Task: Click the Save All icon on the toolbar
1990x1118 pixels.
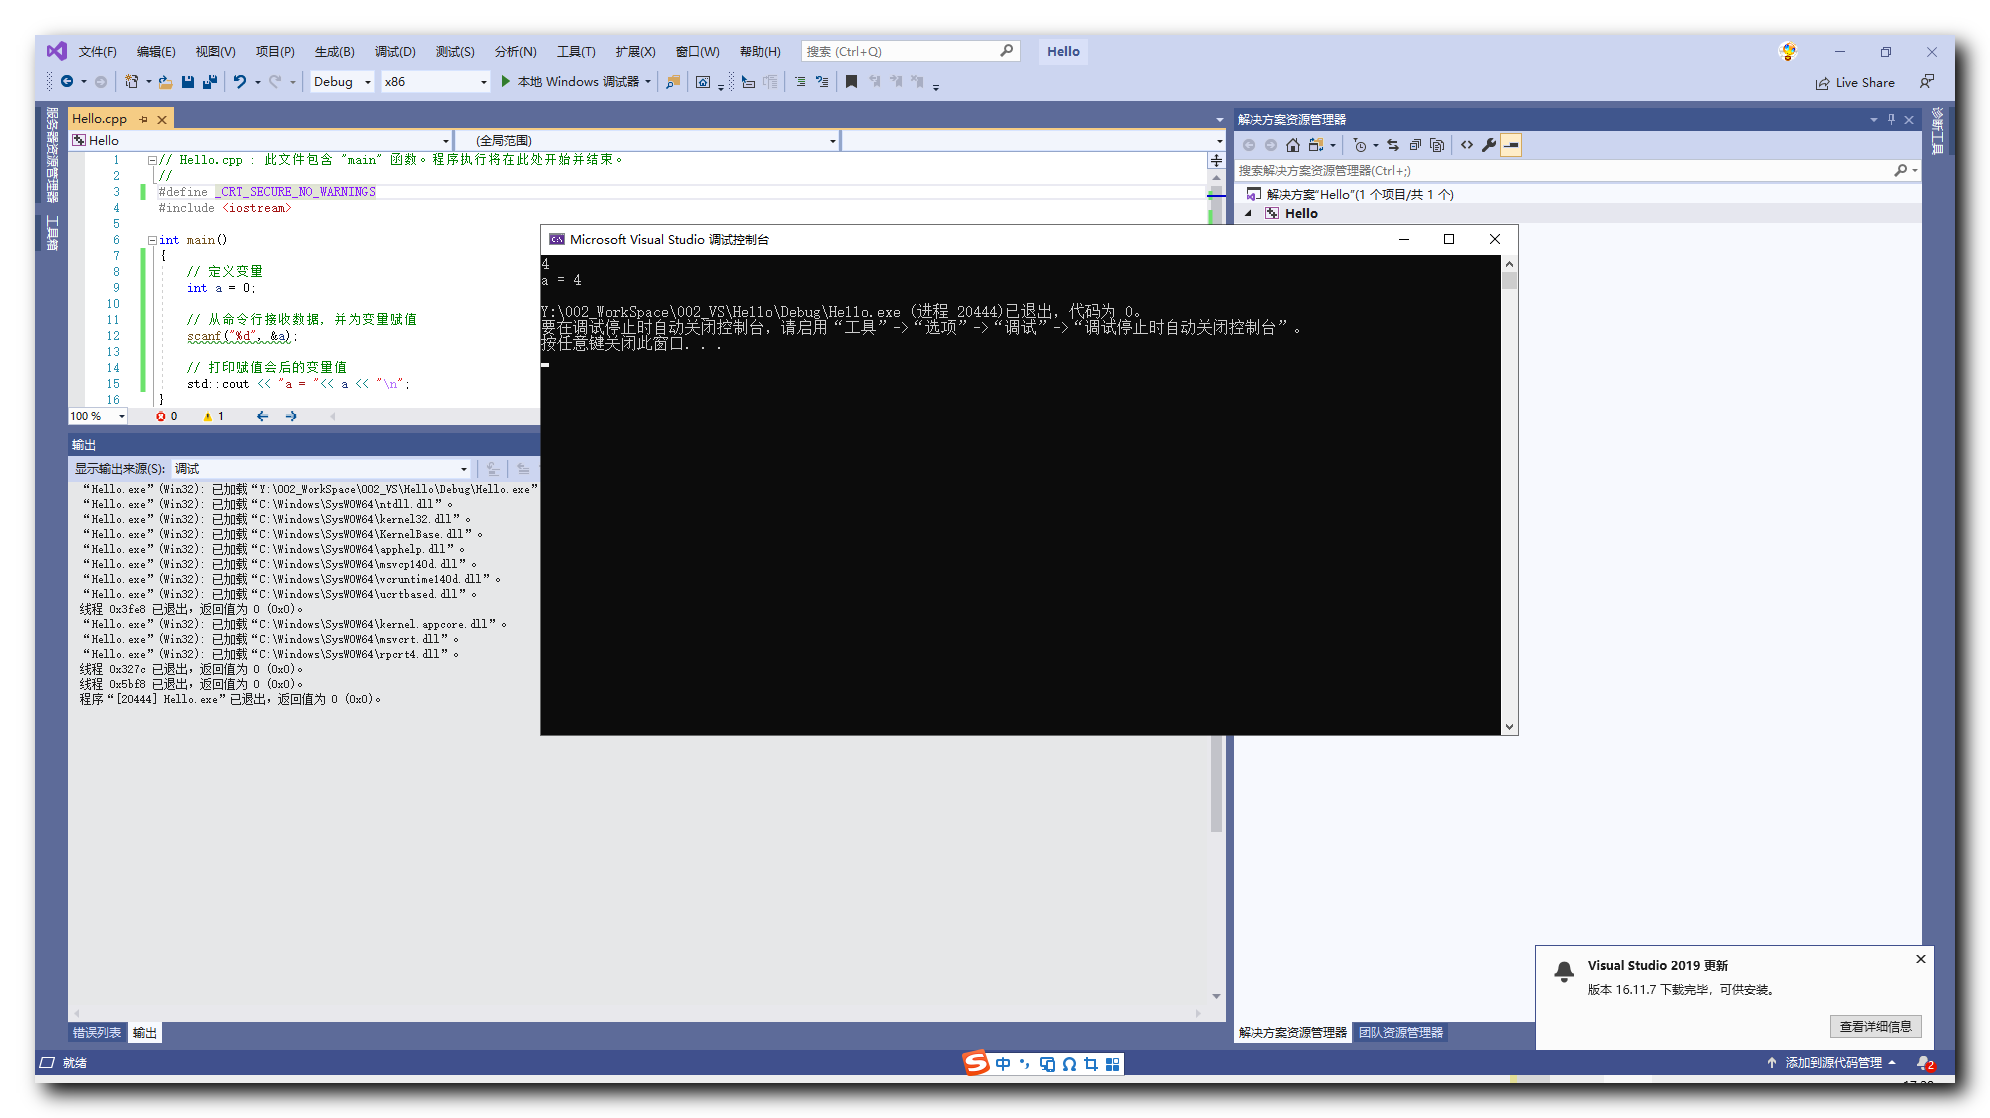Action: (210, 82)
